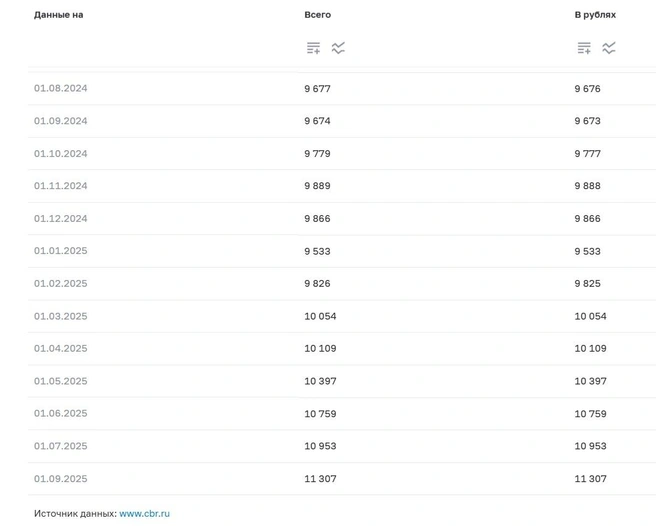The image size is (656, 526).
Task: Select the 01.09.2024 date cell
Action: [x=61, y=121]
